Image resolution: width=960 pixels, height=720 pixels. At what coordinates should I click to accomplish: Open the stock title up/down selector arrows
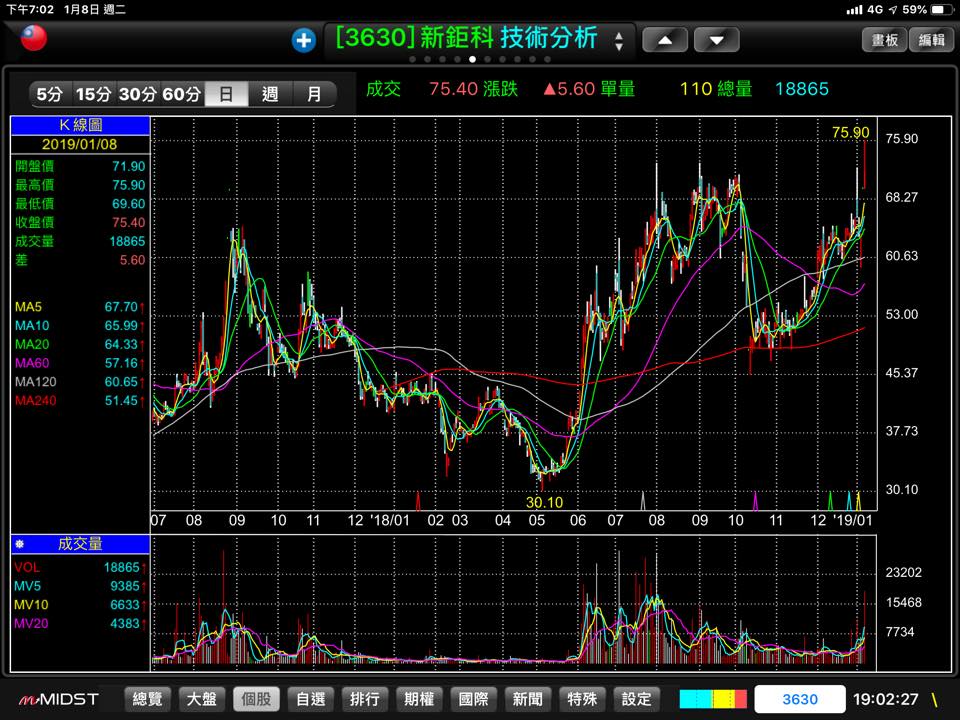pyautogui.click(x=619, y=41)
